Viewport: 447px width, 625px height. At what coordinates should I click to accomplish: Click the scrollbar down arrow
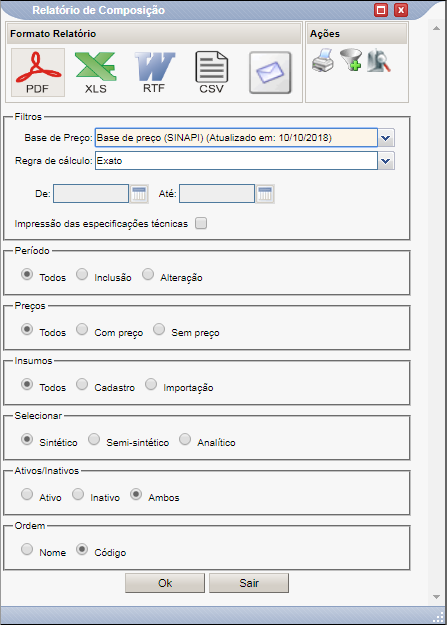click(436, 597)
